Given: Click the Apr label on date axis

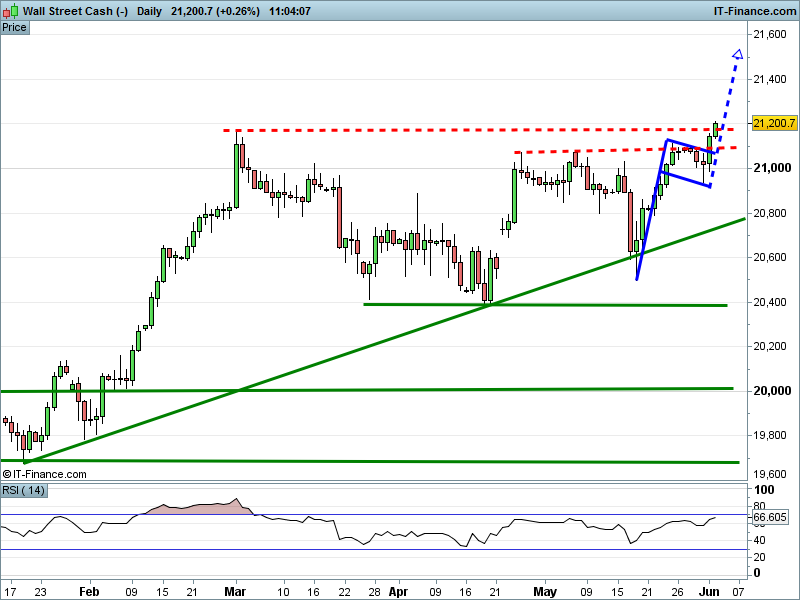Looking at the screenshot, I should point(398,592).
